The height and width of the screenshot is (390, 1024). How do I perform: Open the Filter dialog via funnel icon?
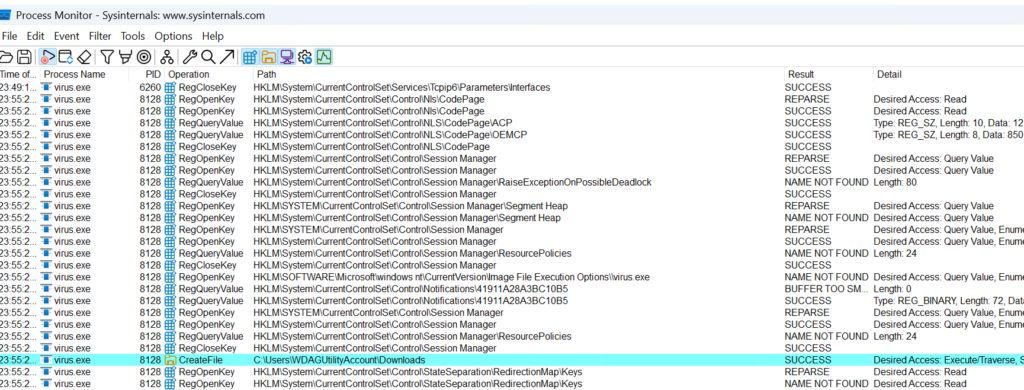click(107, 57)
